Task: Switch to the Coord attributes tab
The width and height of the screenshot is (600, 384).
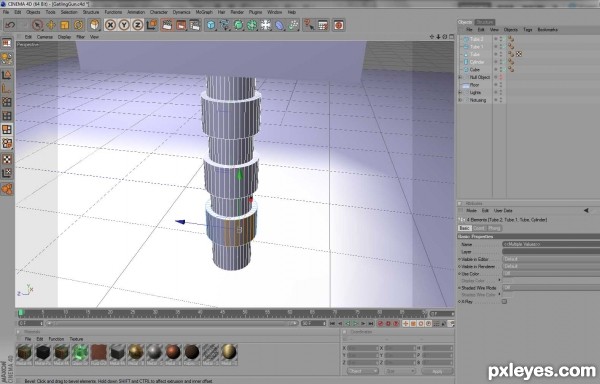Action: coord(479,228)
